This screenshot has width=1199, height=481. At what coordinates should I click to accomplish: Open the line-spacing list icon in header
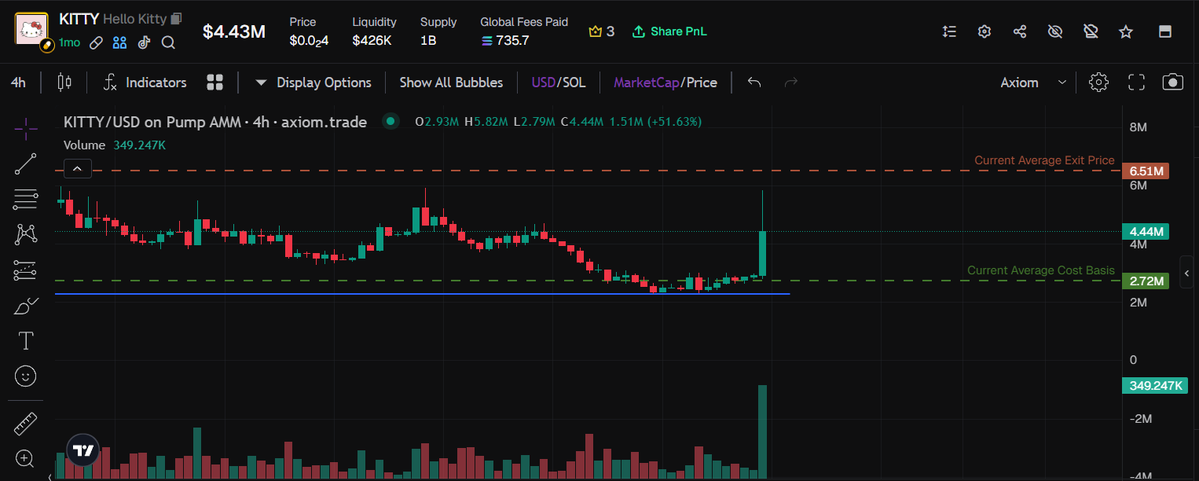tap(949, 31)
